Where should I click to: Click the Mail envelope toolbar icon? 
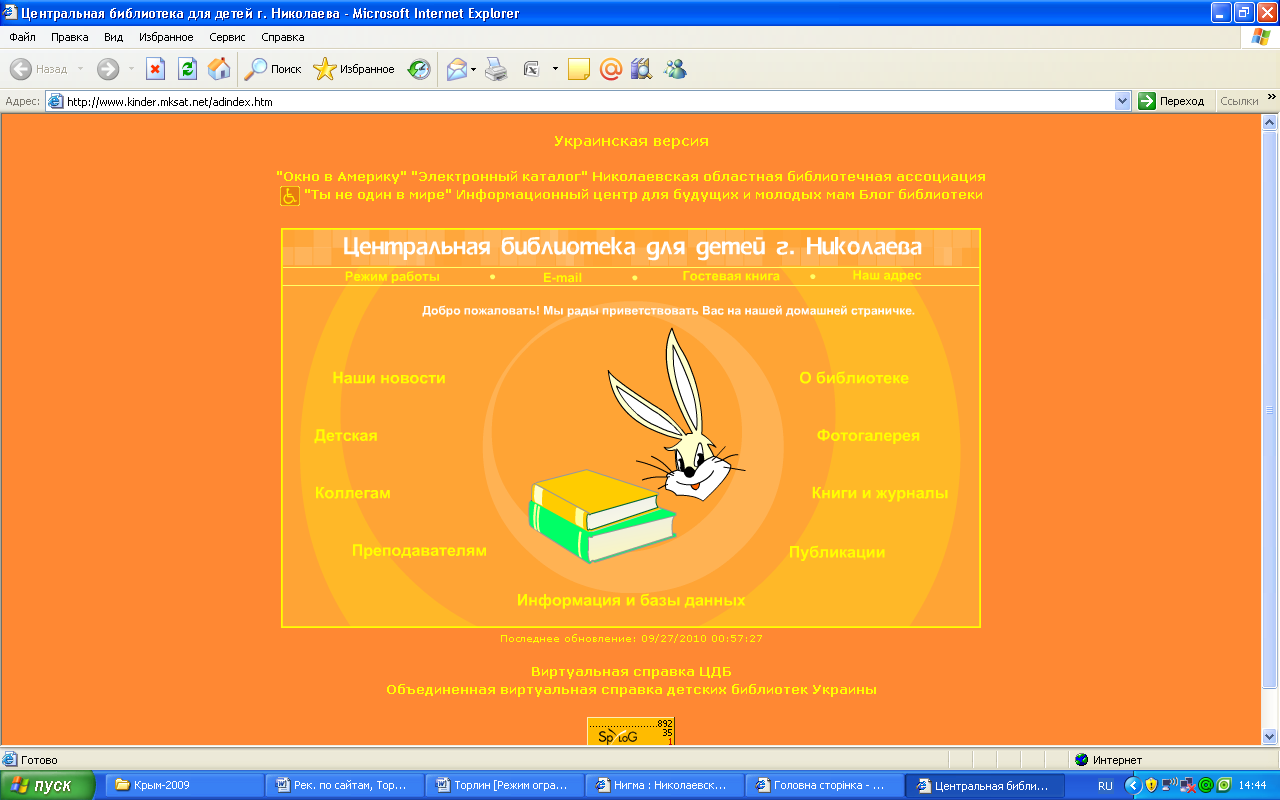(457, 69)
